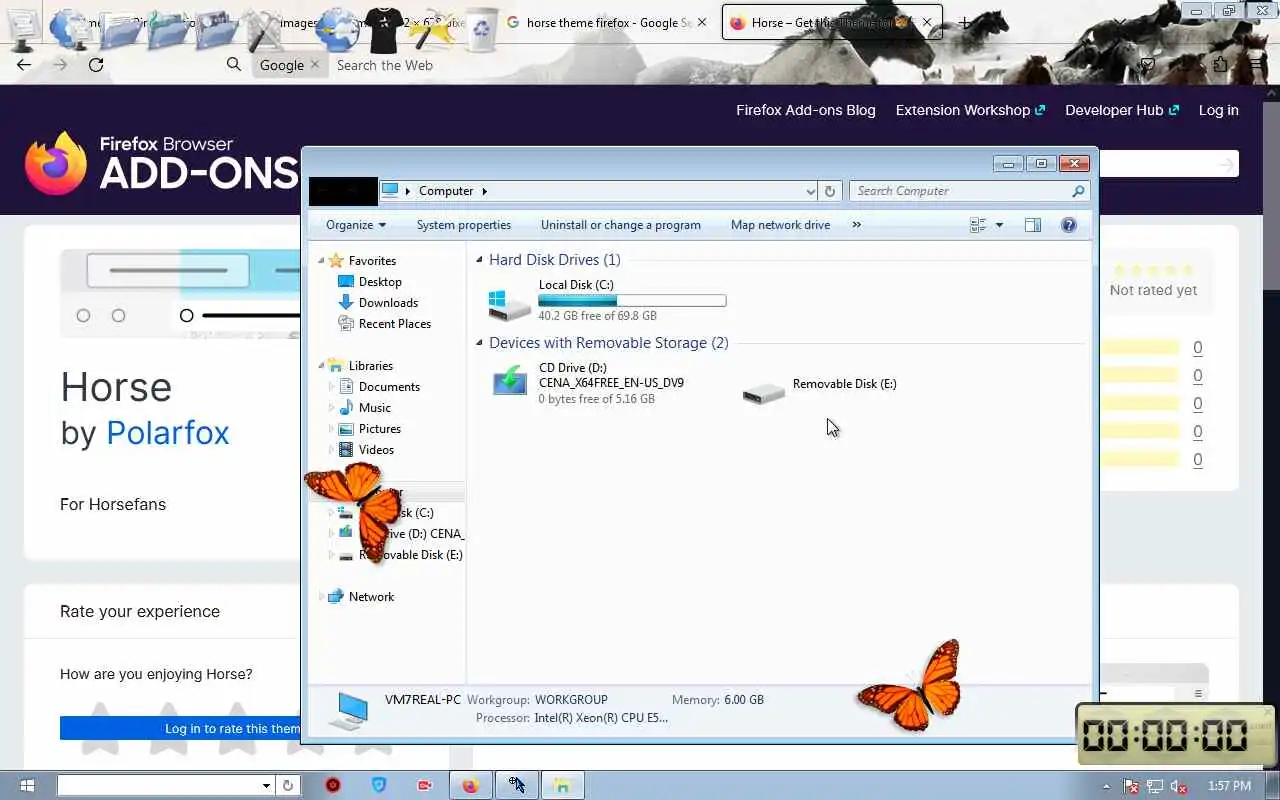Click the Search Computer magnifier icon

[1078, 191]
